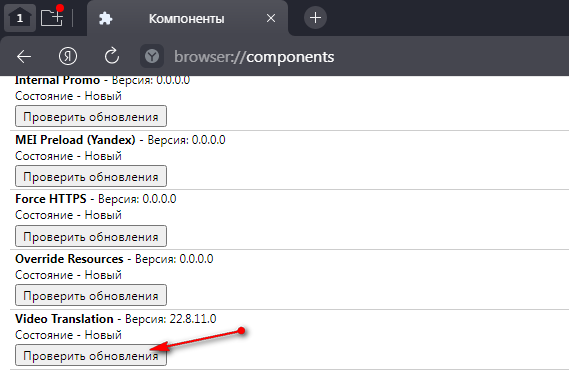Image resolution: width=569 pixels, height=372 pixels.
Task: Click the tab group icon with red dot
Action: coord(52,17)
